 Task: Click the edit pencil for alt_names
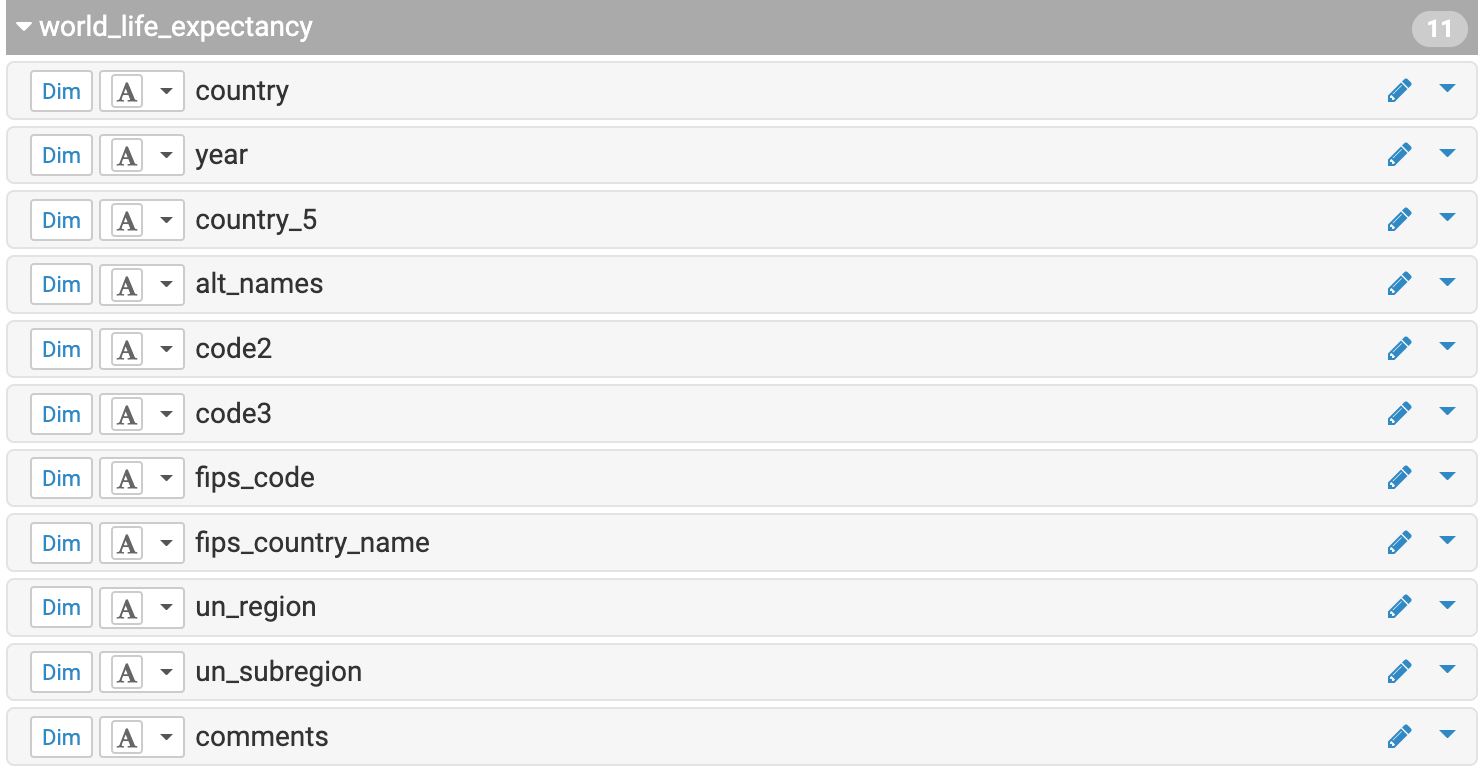(1399, 284)
